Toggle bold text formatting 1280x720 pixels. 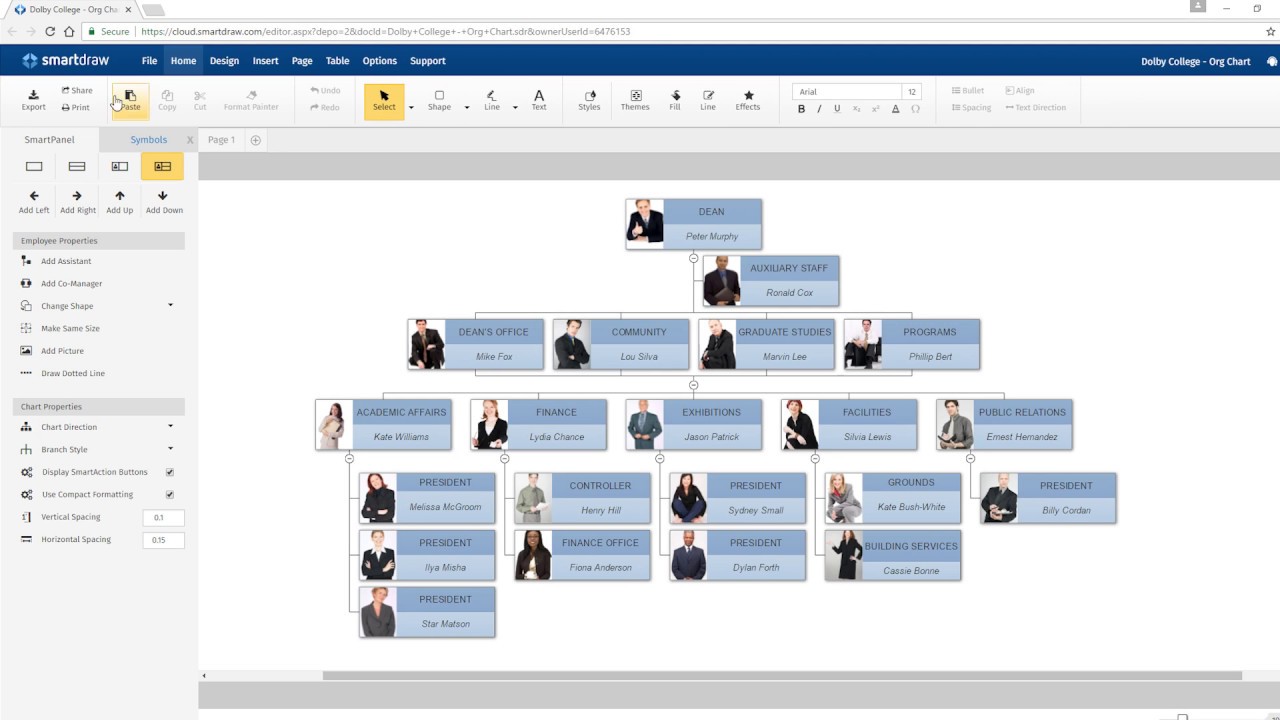[800, 108]
